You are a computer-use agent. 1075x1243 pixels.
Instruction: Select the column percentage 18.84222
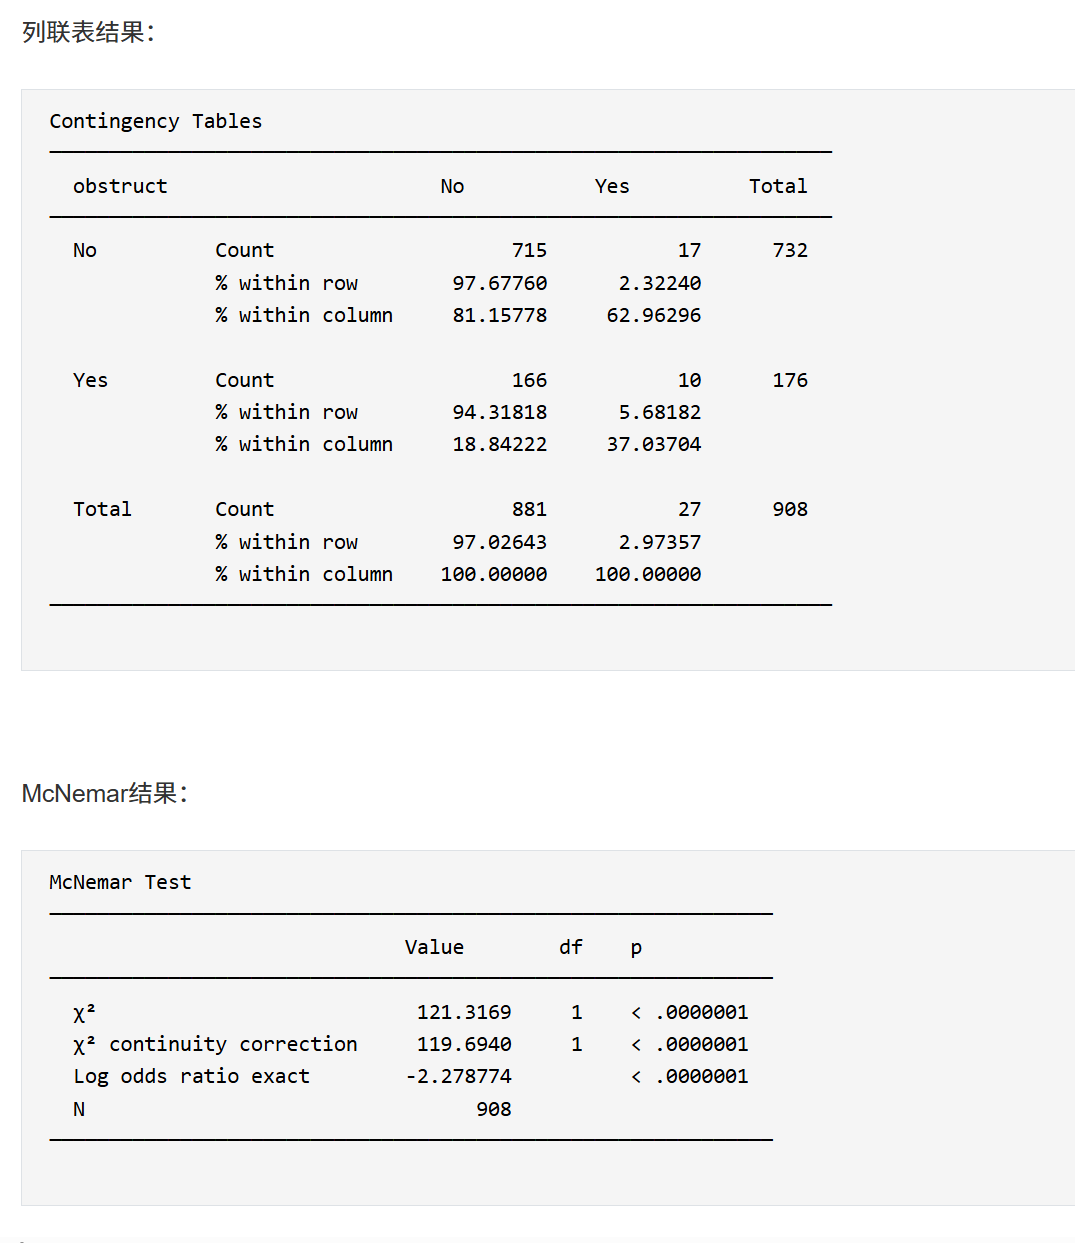pos(499,444)
